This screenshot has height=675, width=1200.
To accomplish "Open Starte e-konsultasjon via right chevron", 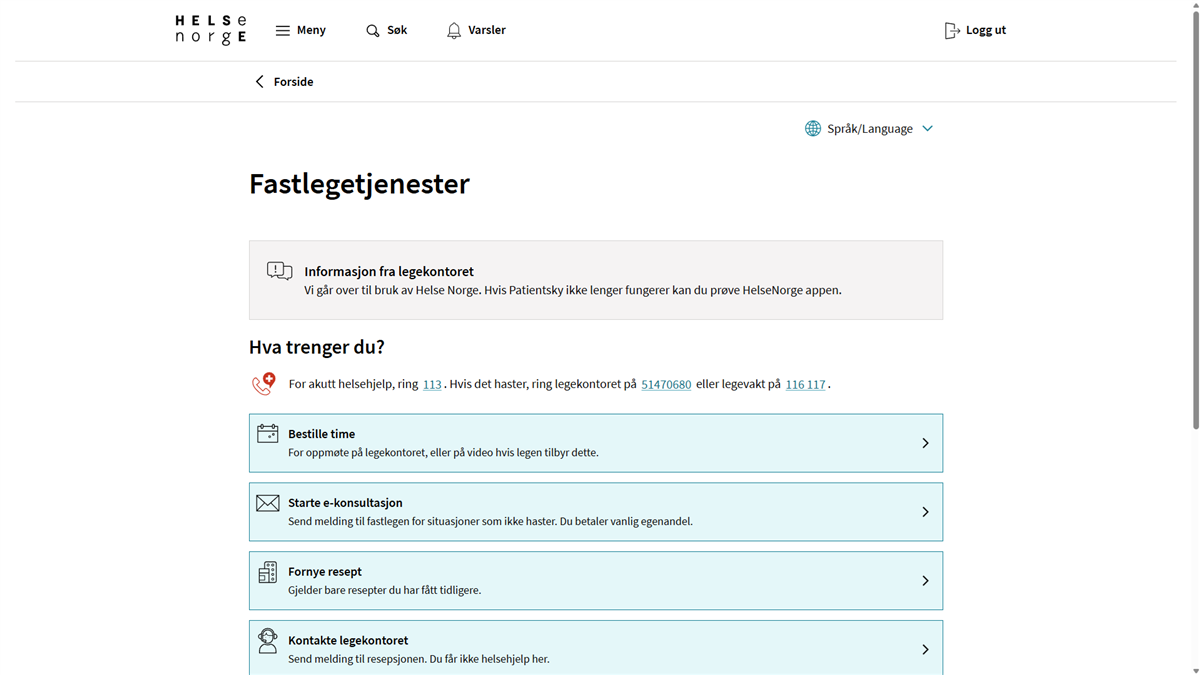I will pos(925,512).
